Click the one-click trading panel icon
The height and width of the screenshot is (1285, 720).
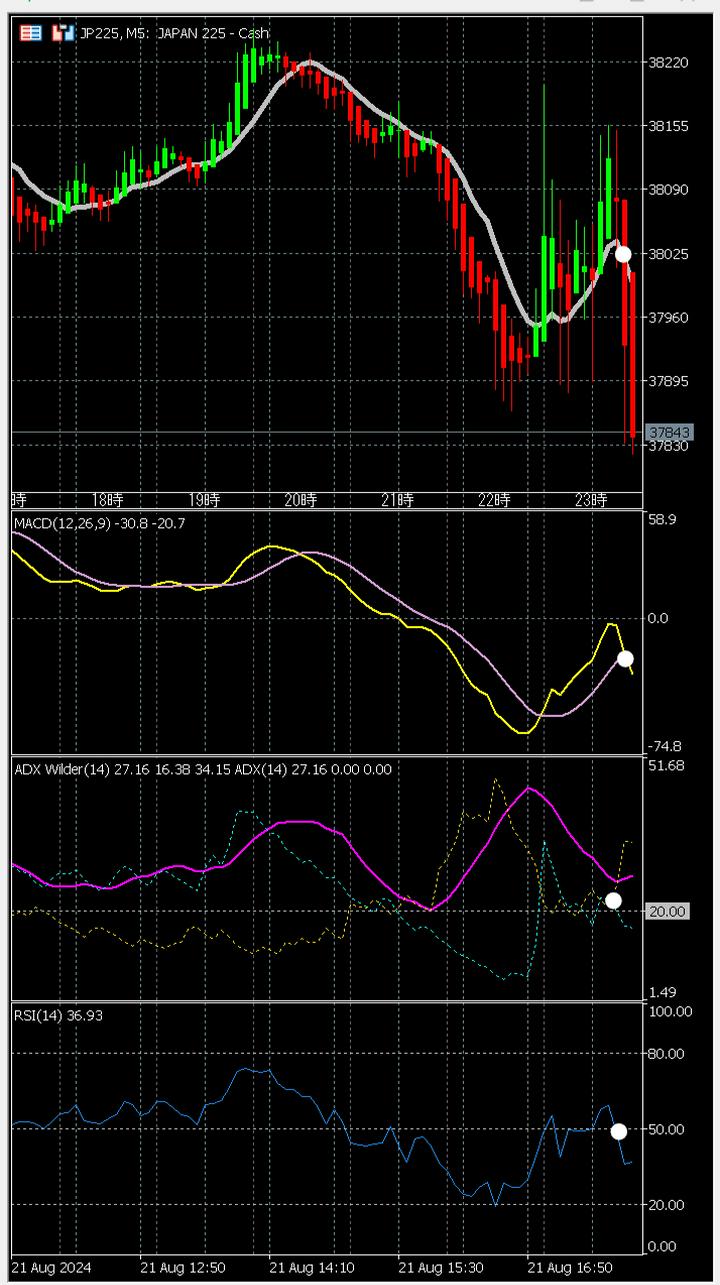31,33
